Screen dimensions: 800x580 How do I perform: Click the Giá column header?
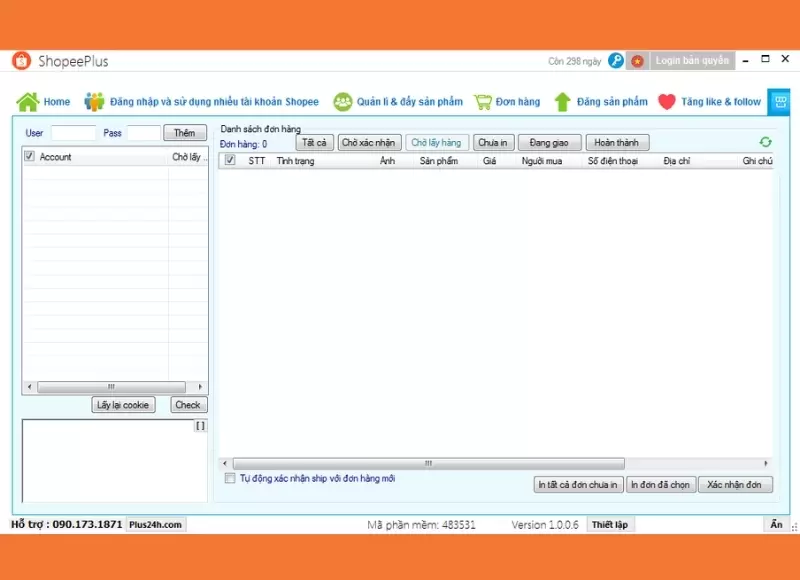489,161
